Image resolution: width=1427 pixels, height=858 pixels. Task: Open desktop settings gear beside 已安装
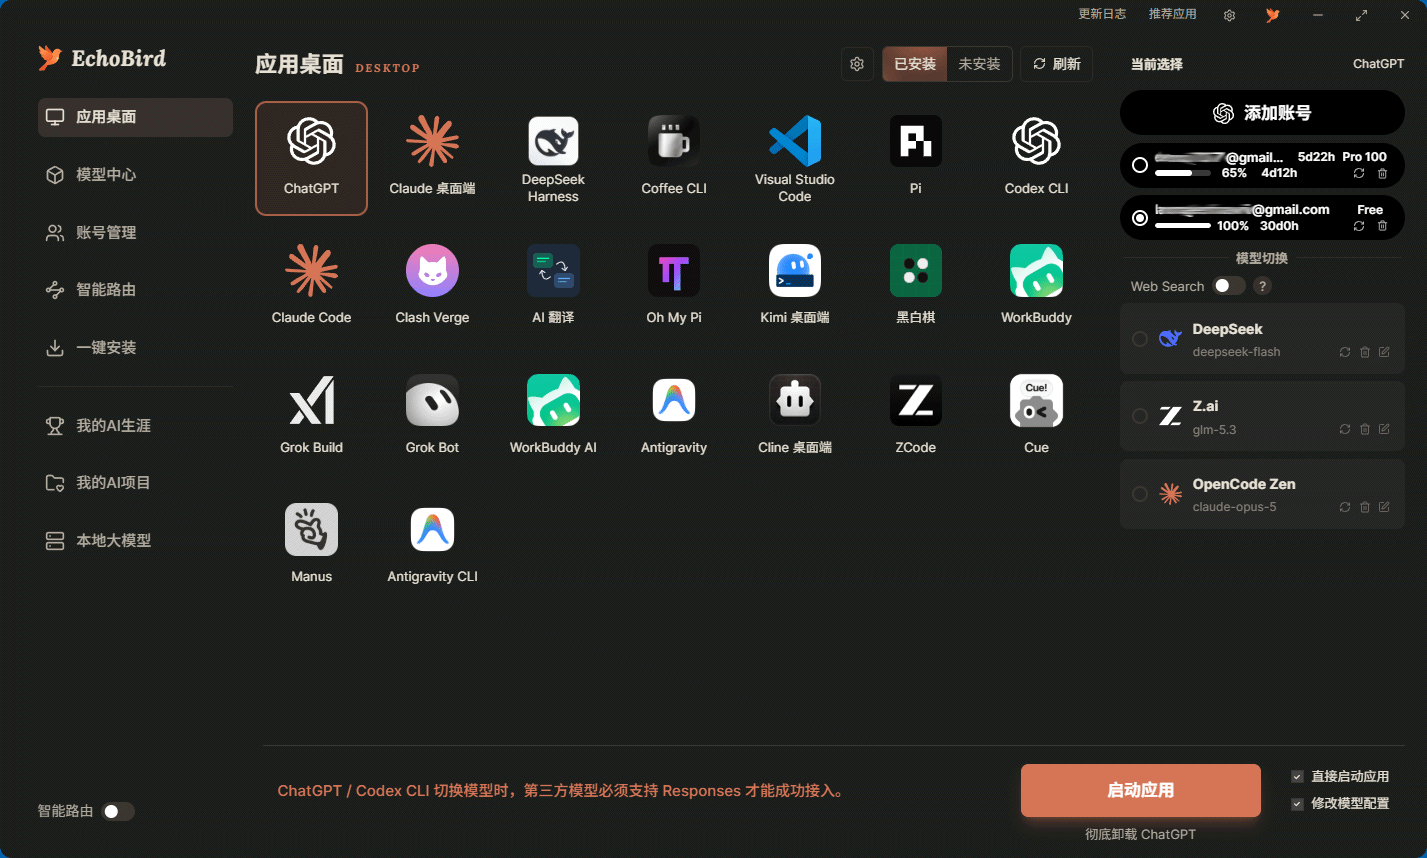tap(857, 64)
